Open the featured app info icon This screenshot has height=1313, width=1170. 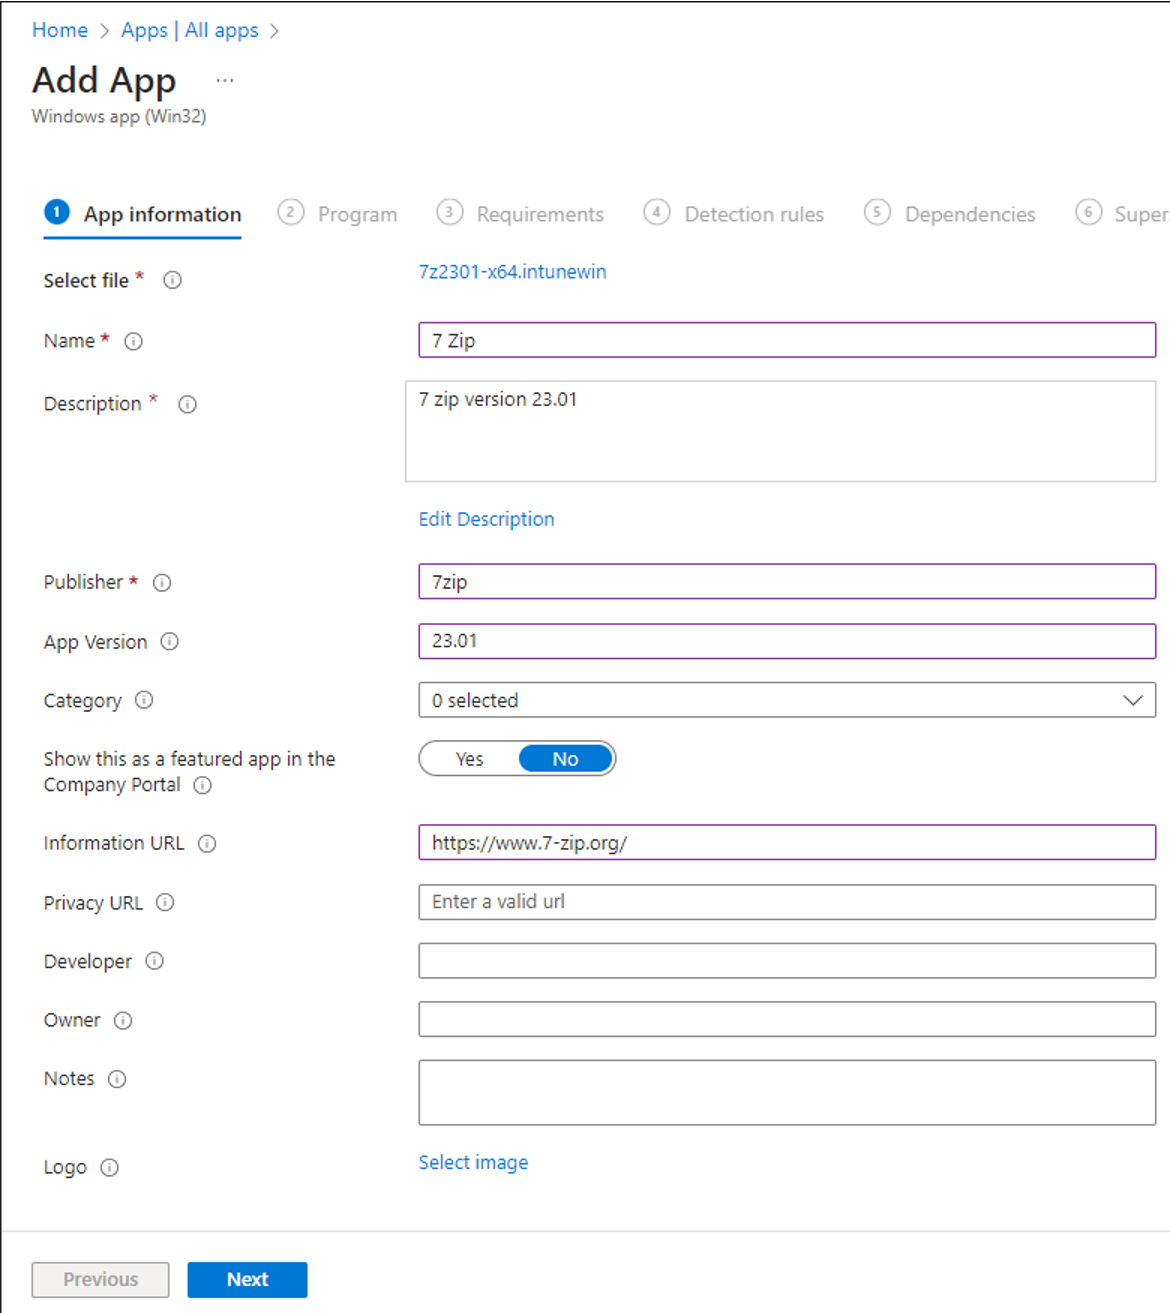point(202,786)
